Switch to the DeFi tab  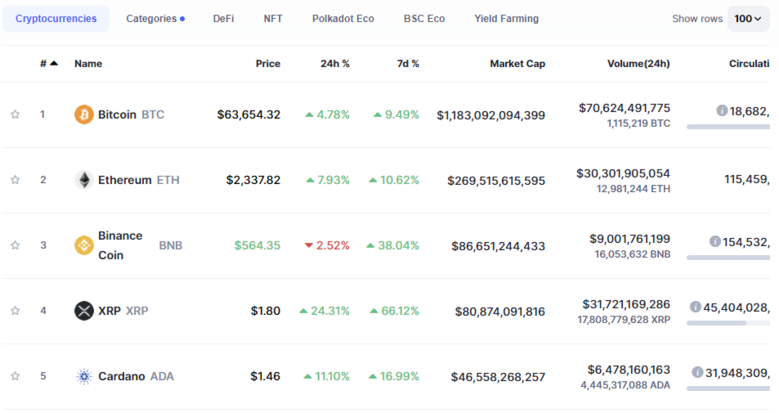[x=224, y=19]
